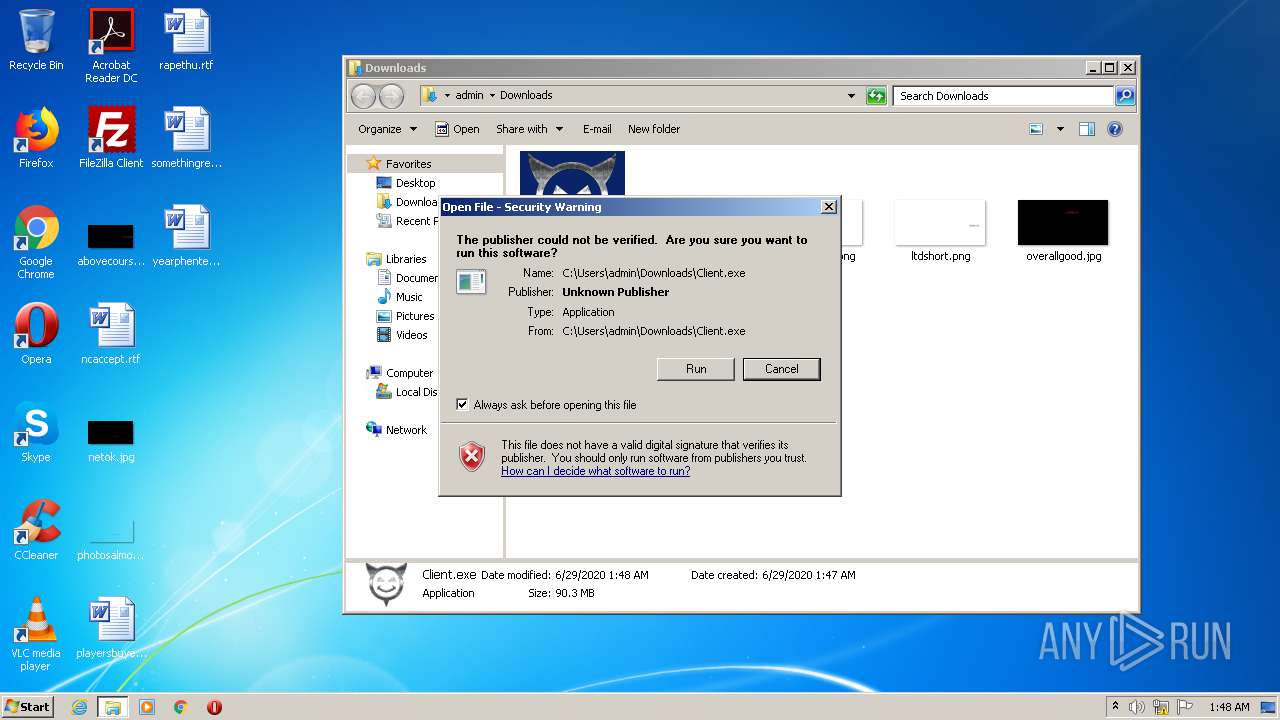
Task: Expand the Organize menu dropdown
Action: click(x=387, y=129)
